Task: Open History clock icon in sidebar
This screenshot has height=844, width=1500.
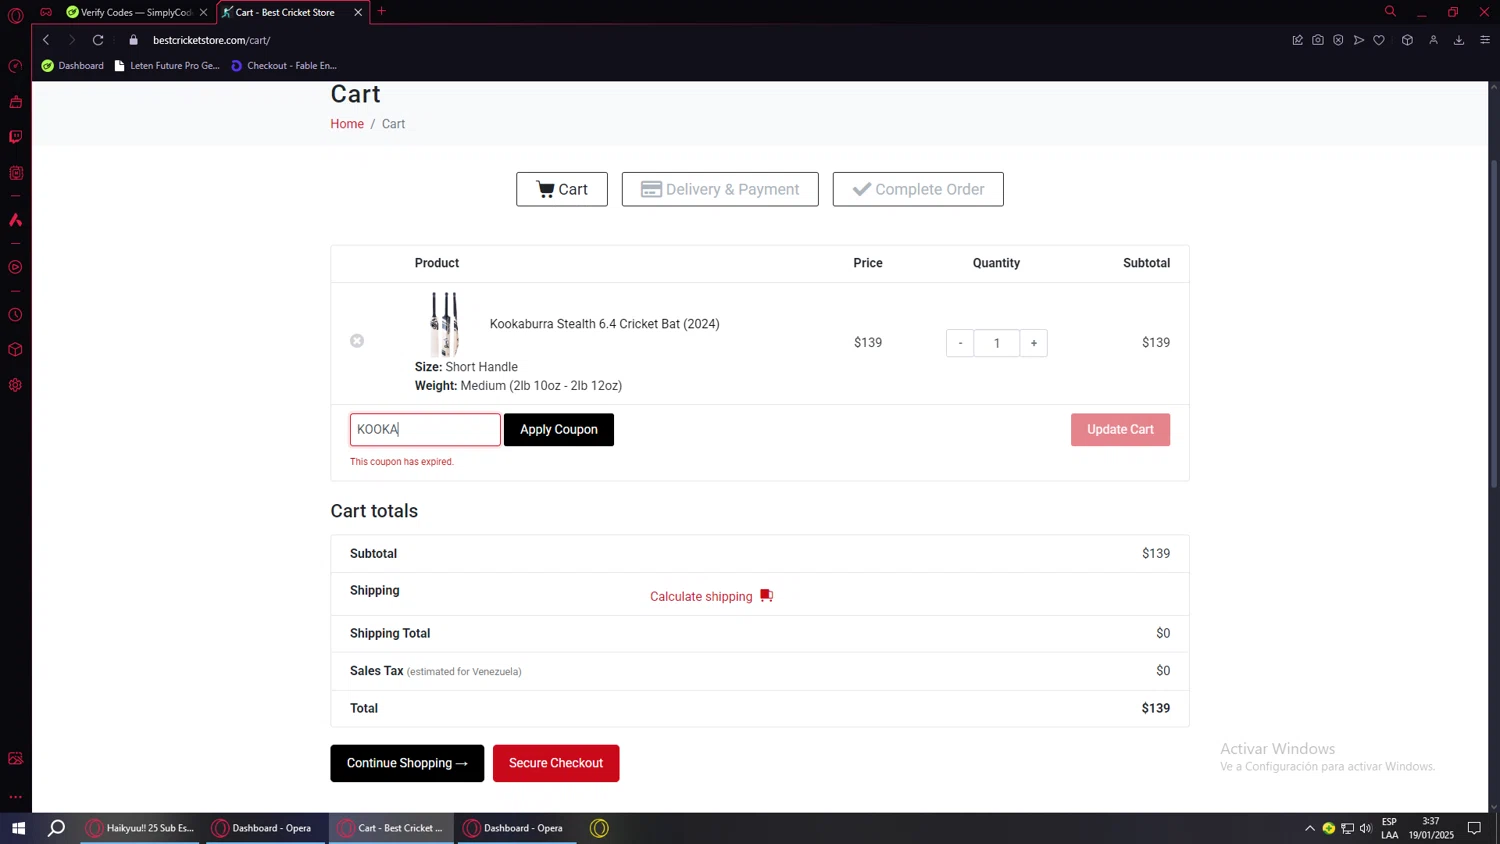Action: (x=15, y=315)
